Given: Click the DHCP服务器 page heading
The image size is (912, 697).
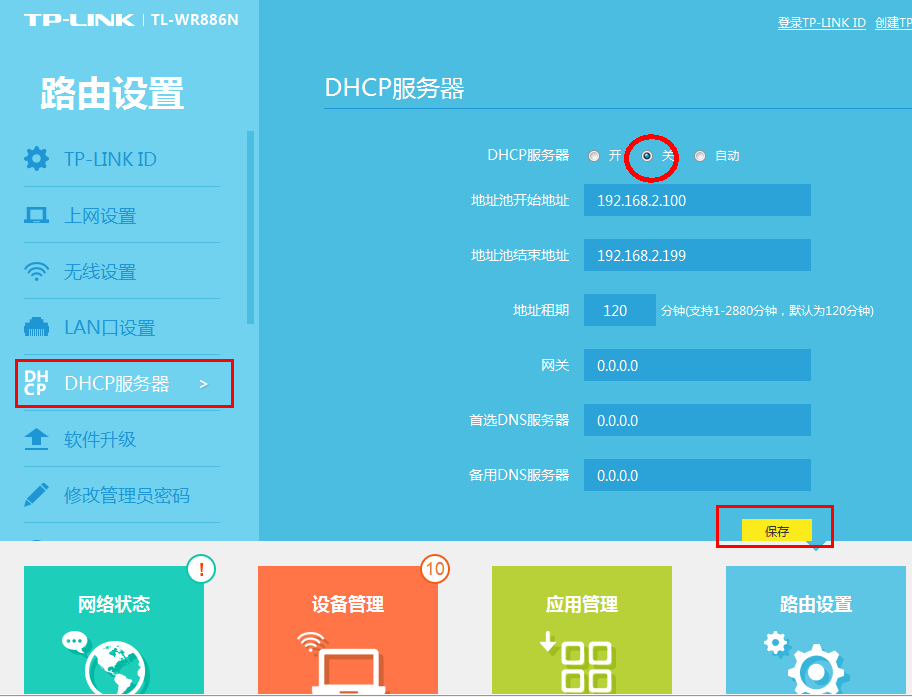Looking at the screenshot, I should coord(394,88).
